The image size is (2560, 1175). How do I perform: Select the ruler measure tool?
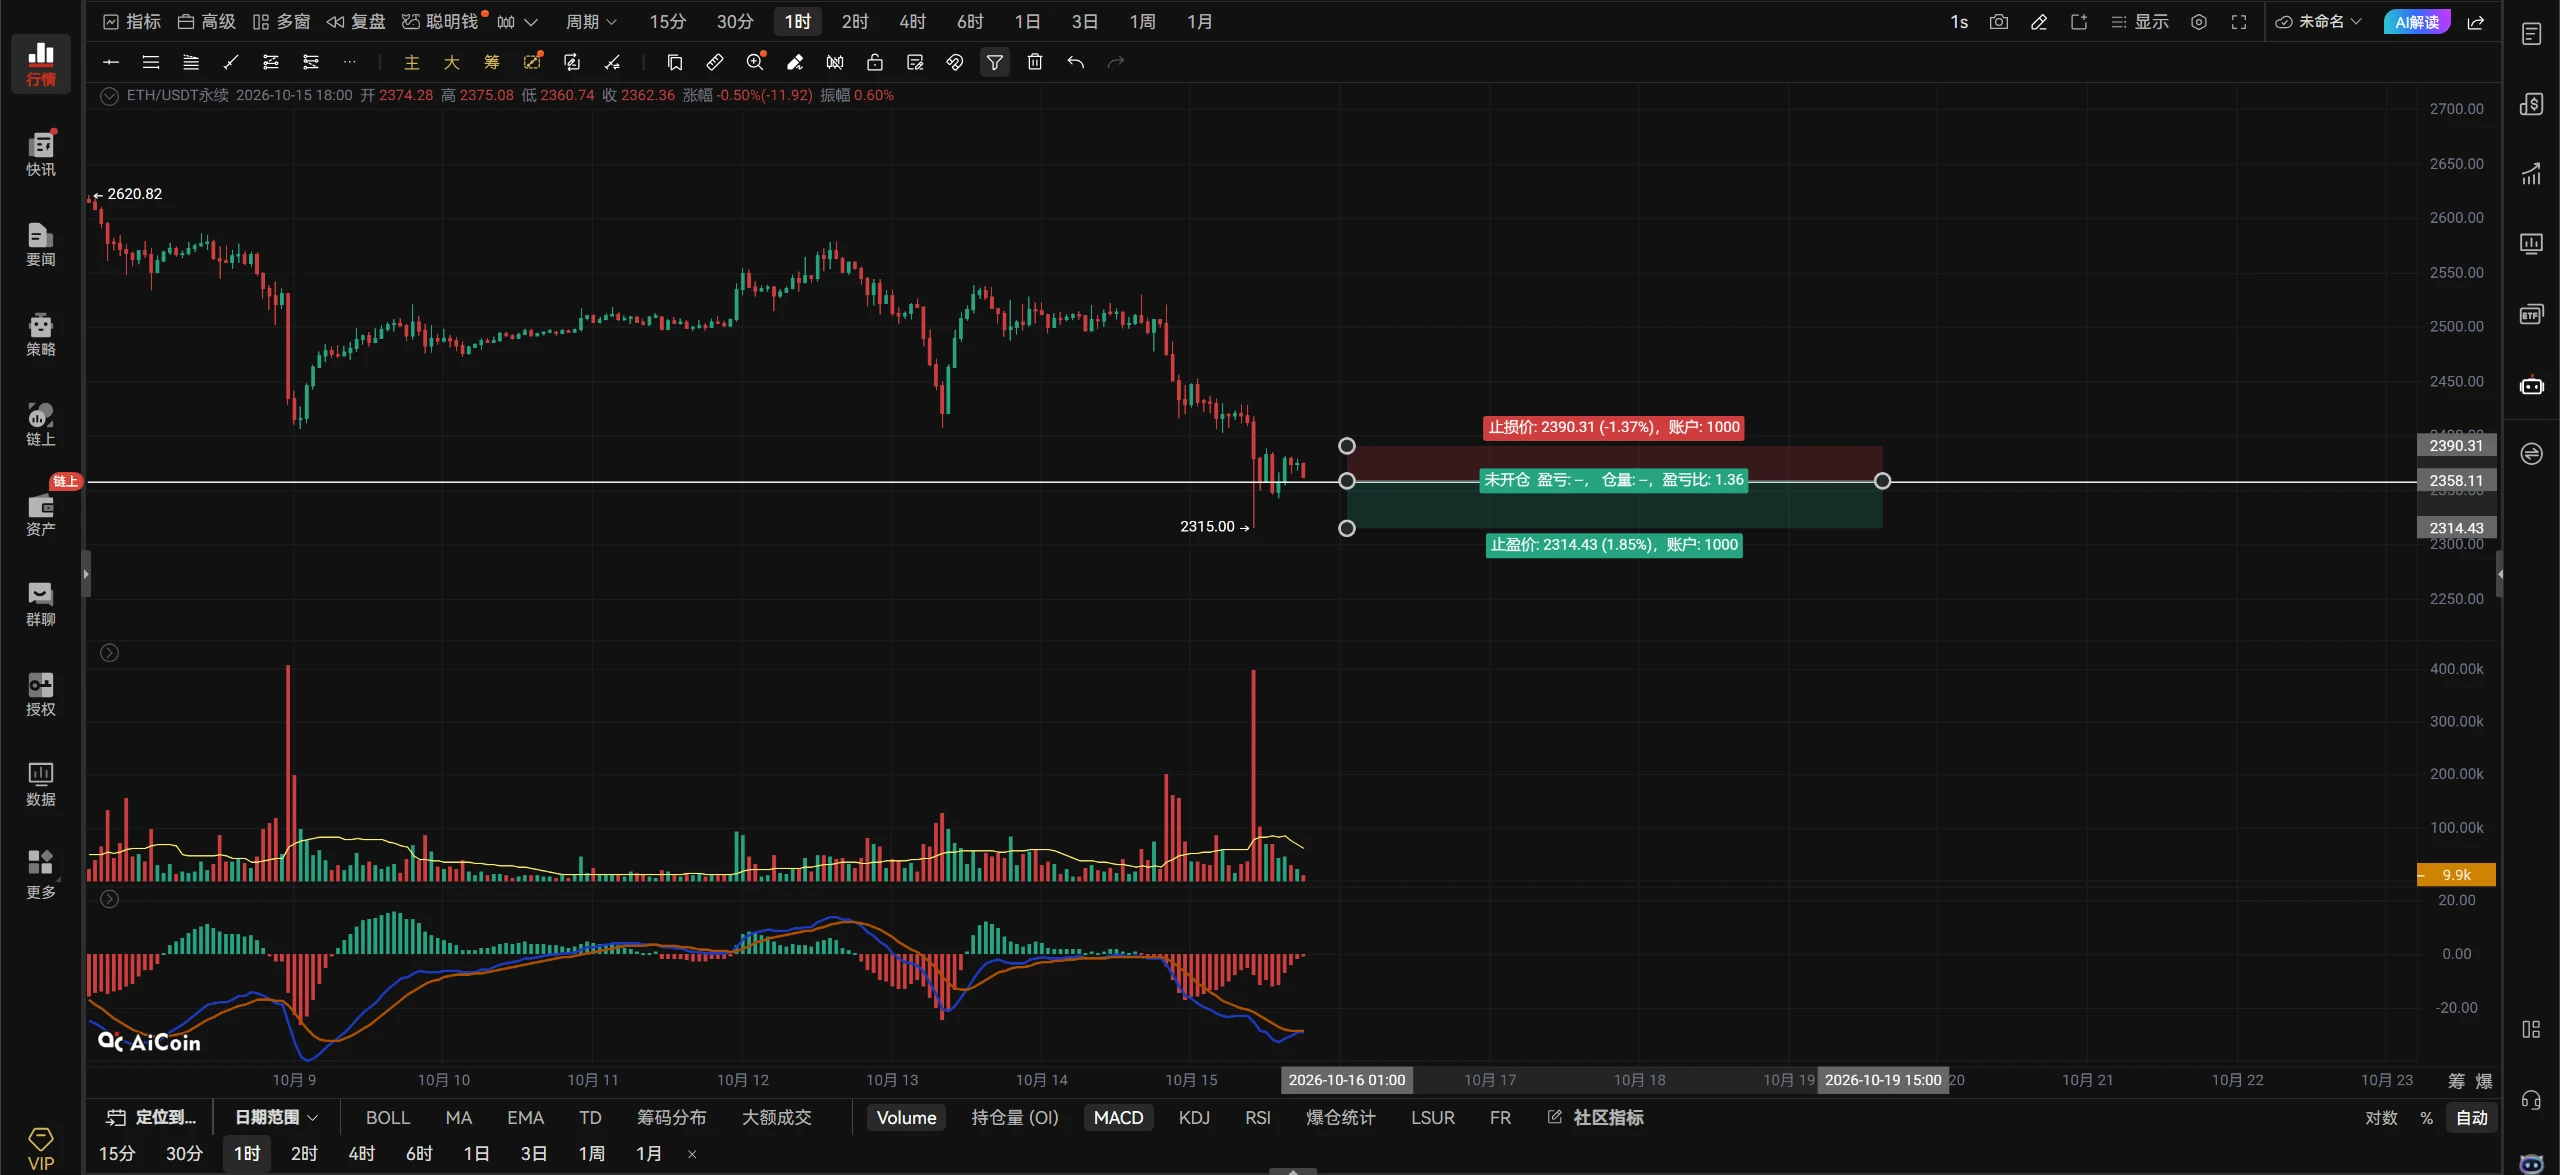[714, 62]
